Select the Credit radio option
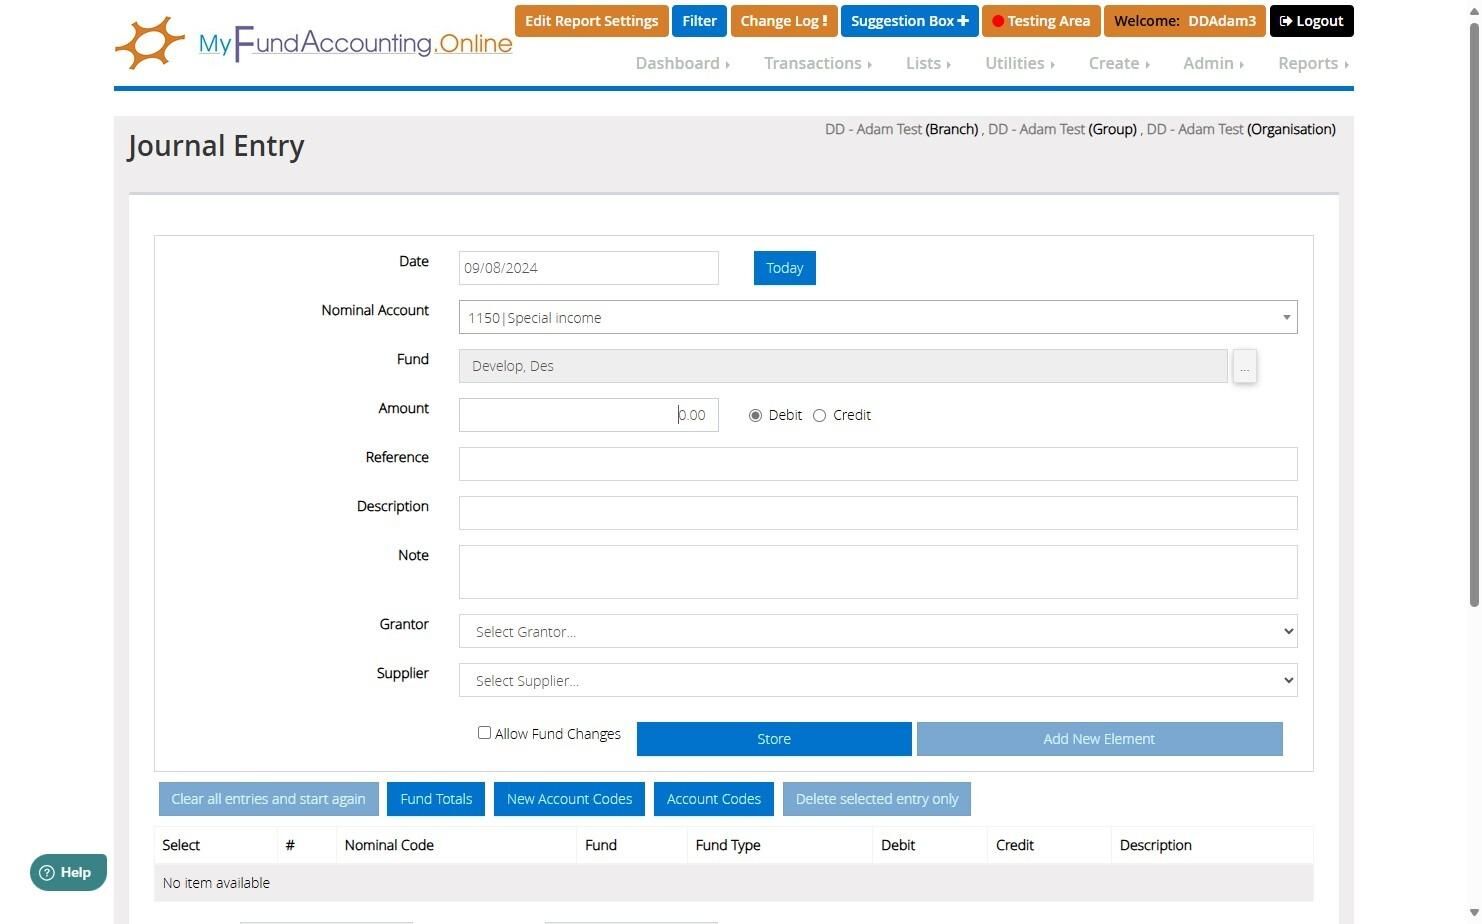1482x924 pixels. 819,415
